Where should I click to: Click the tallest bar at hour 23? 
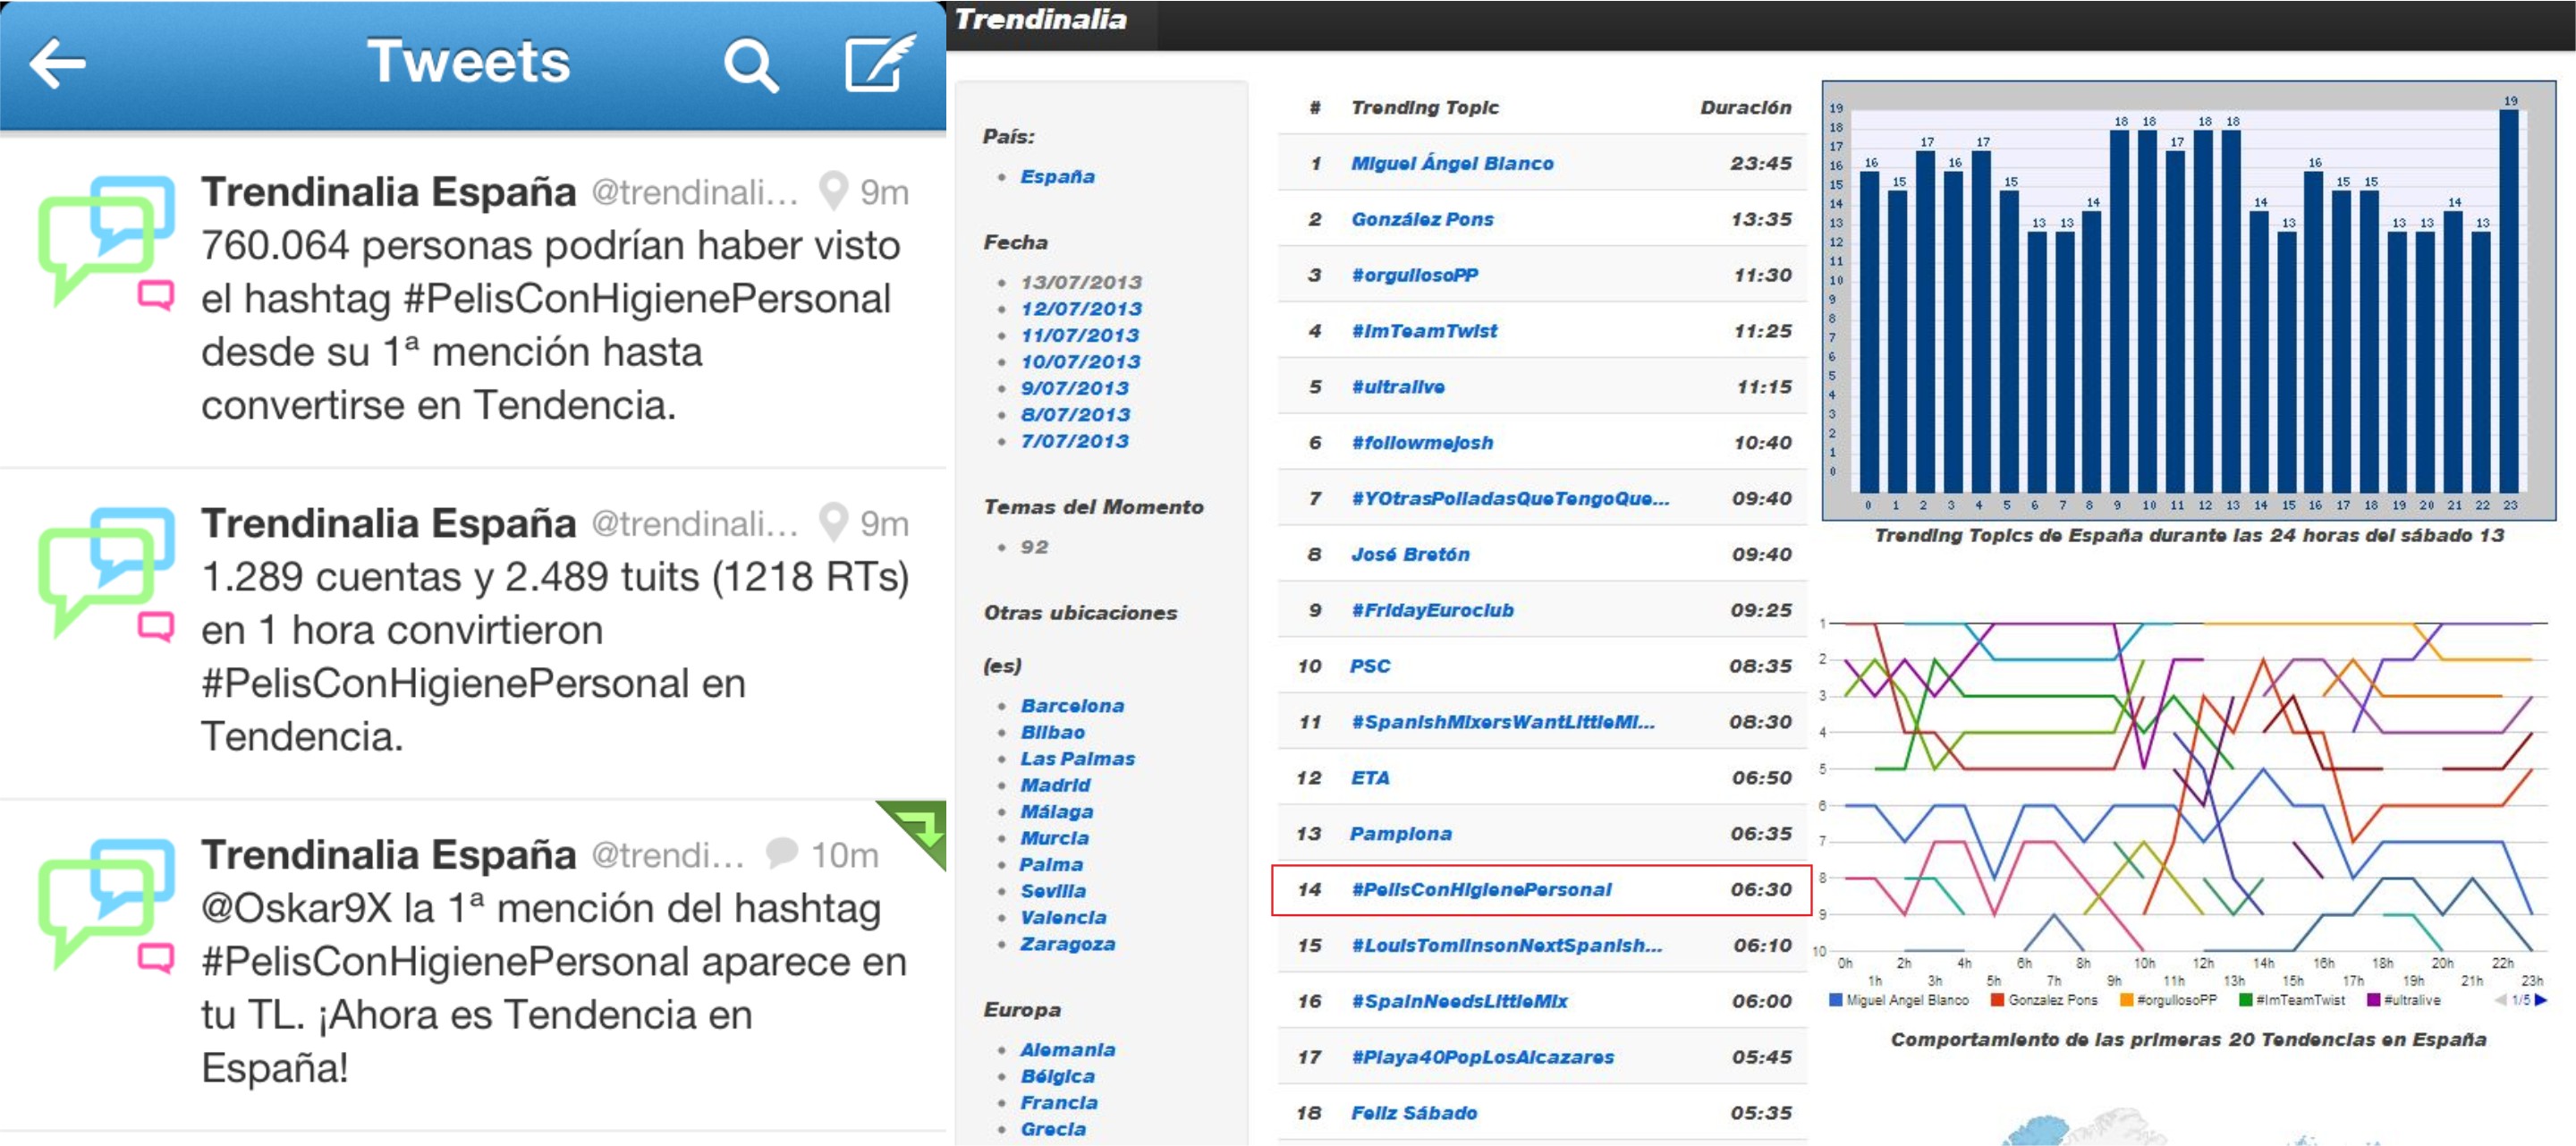(x=2508, y=300)
